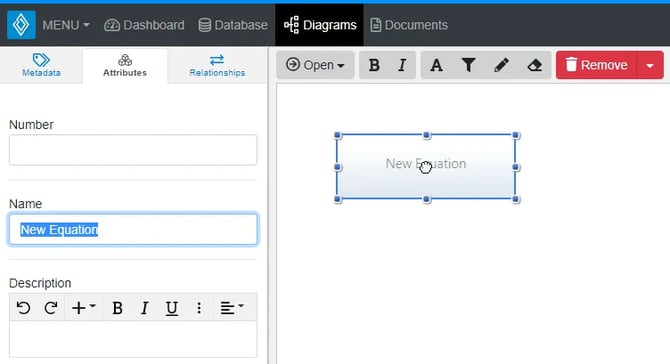The image size is (670, 364).
Task: Undo in the Description editor
Action: pos(24,308)
